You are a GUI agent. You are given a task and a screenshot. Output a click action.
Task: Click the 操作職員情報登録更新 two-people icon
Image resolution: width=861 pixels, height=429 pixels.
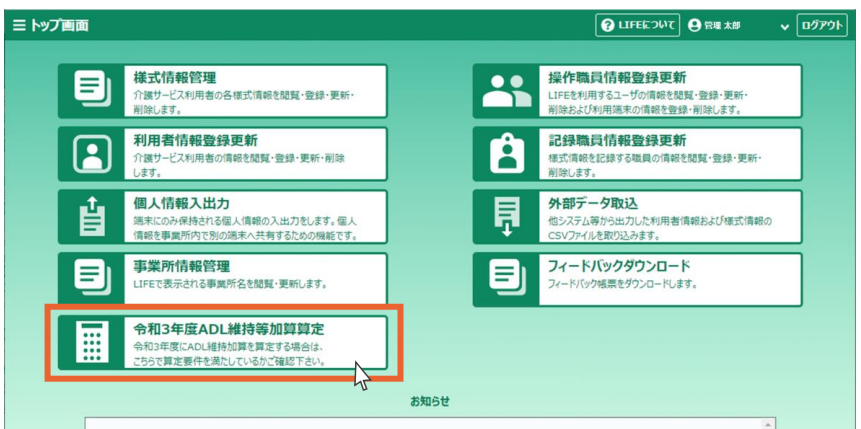[x=507, y=91]
